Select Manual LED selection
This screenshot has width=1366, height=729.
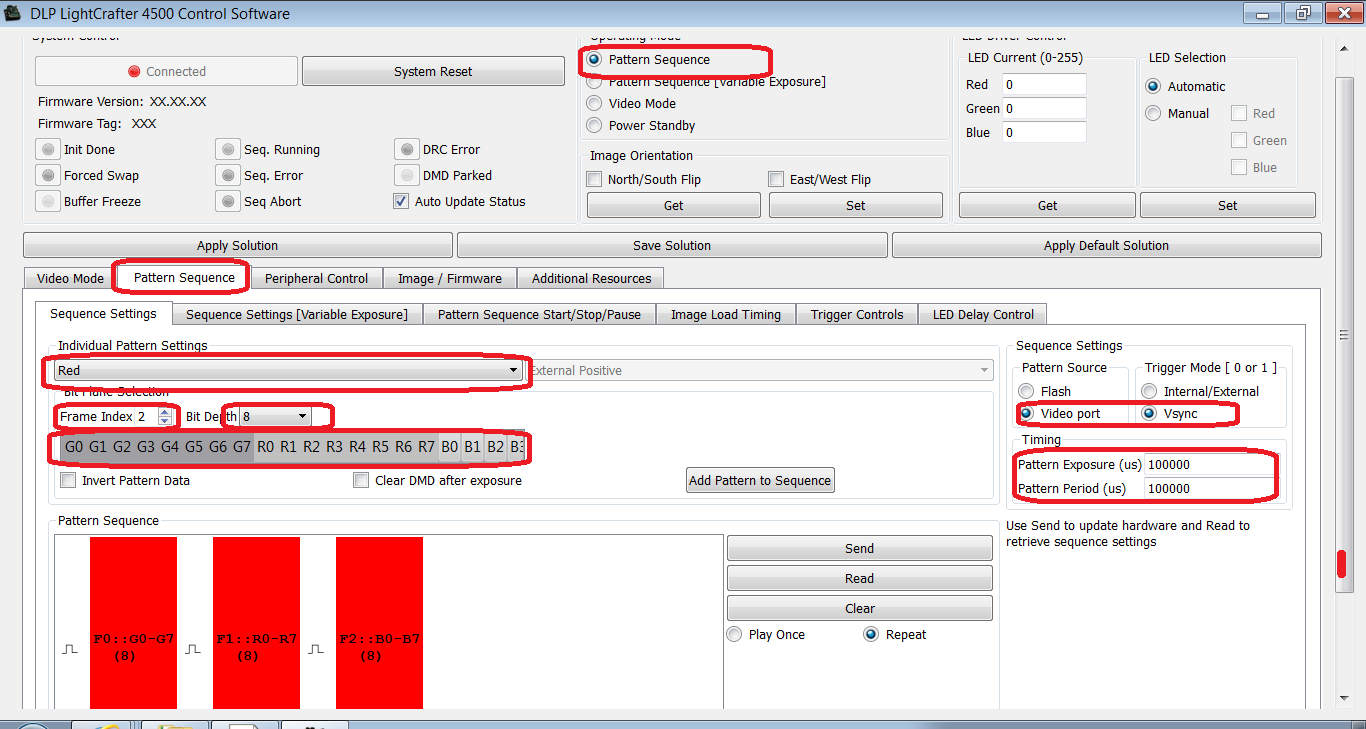coord(1153,114)
